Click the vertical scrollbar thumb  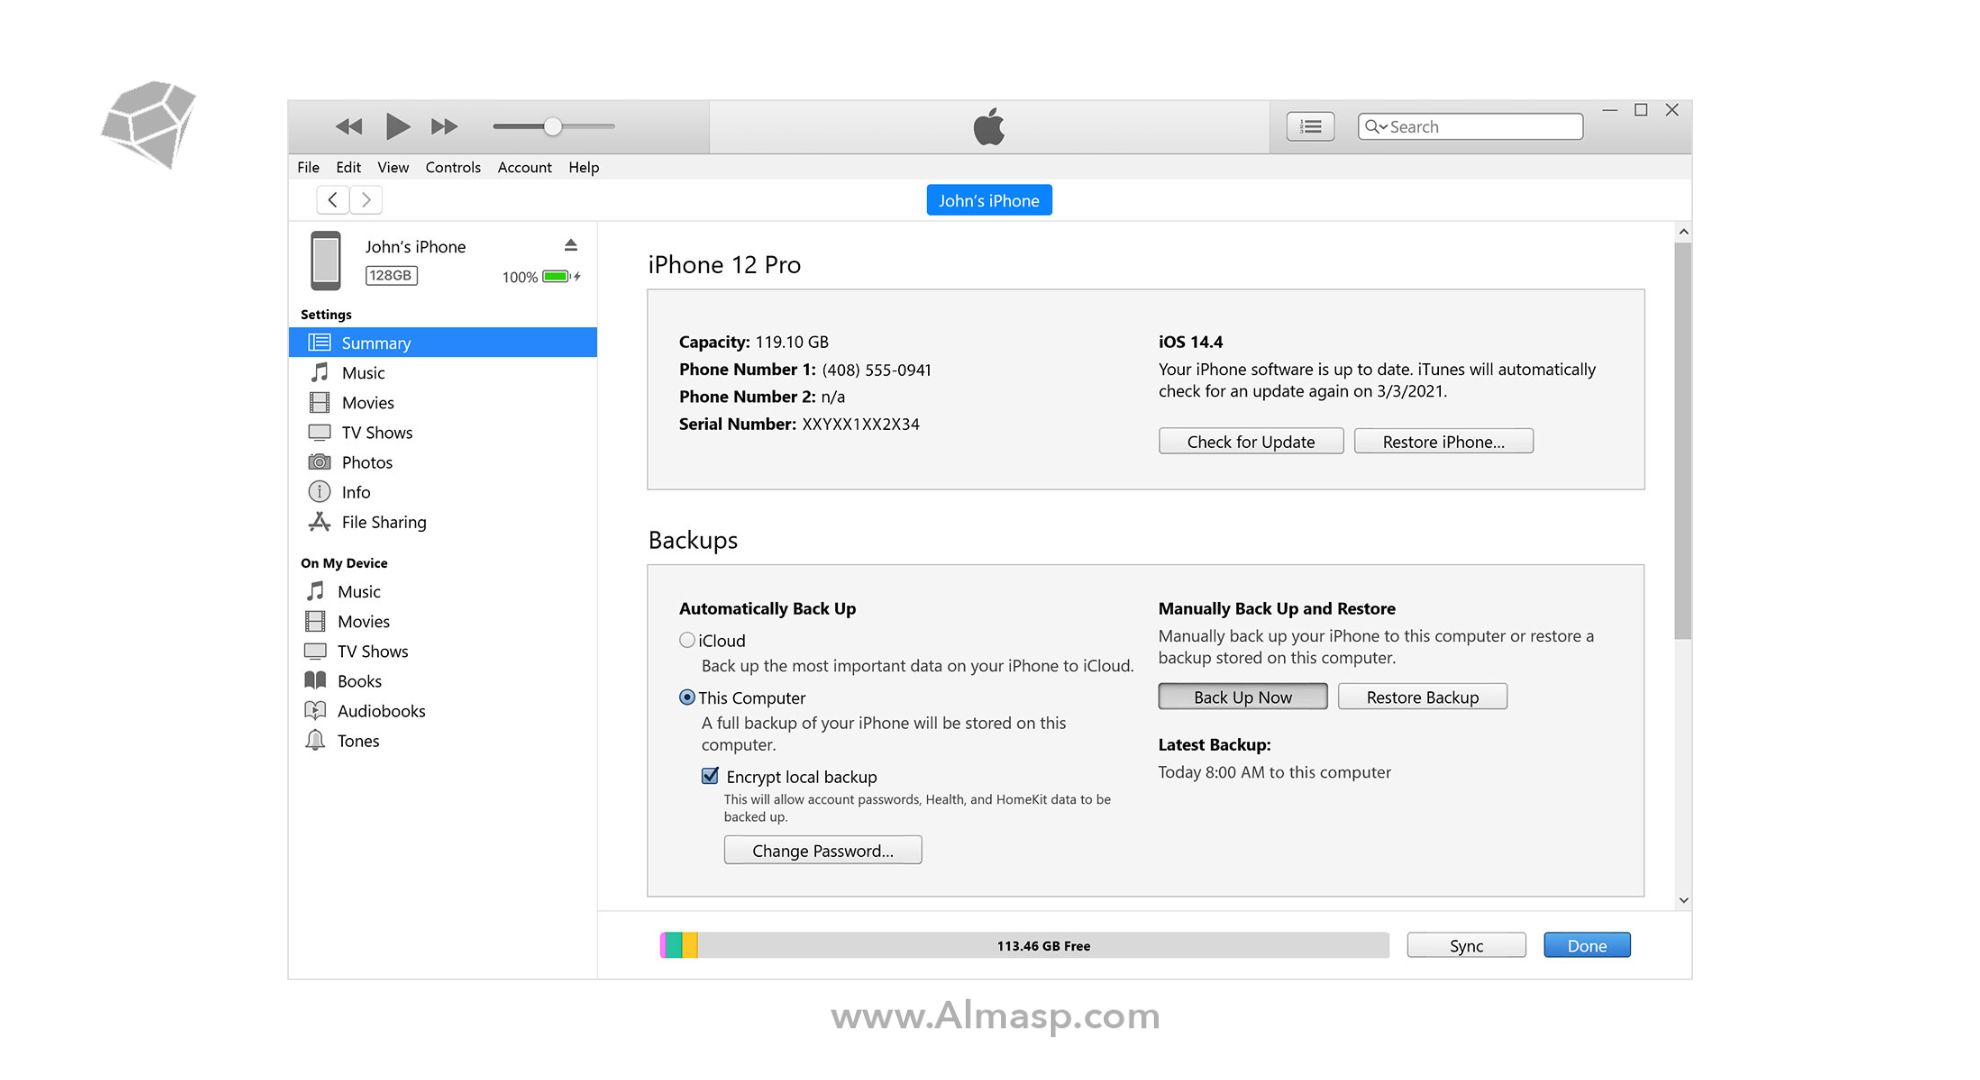1683,440
